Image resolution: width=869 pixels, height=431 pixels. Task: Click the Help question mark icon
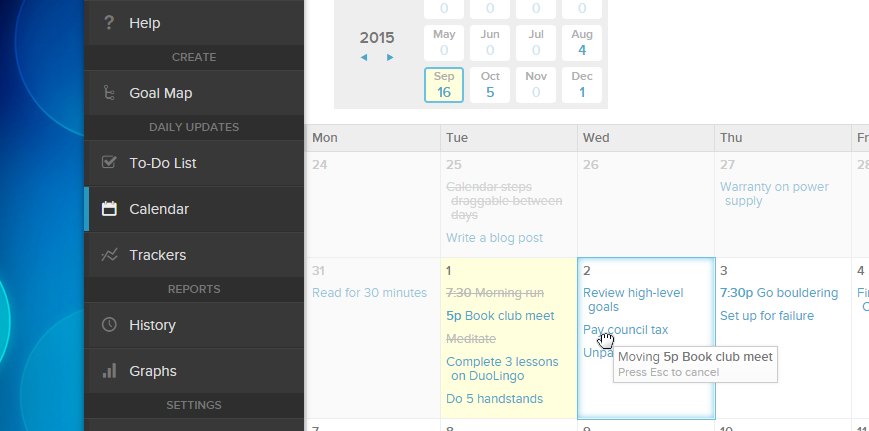pos(109,23)
